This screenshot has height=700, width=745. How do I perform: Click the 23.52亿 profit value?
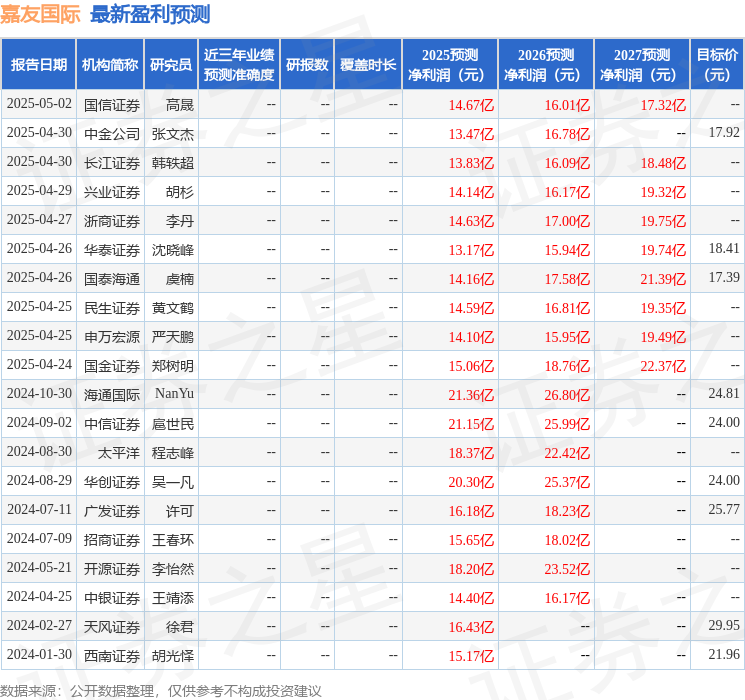567,569
